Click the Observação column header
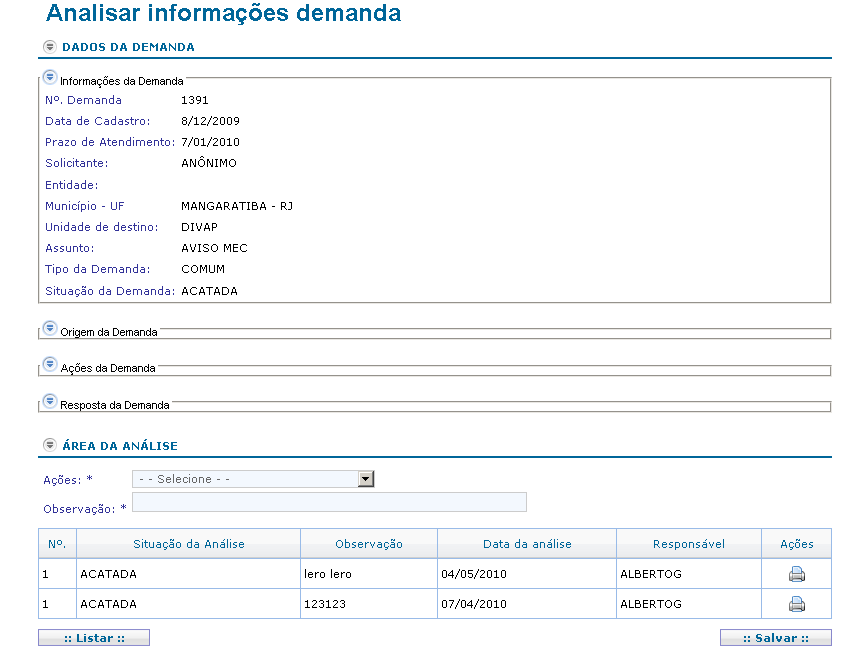 tap(369, 544)
